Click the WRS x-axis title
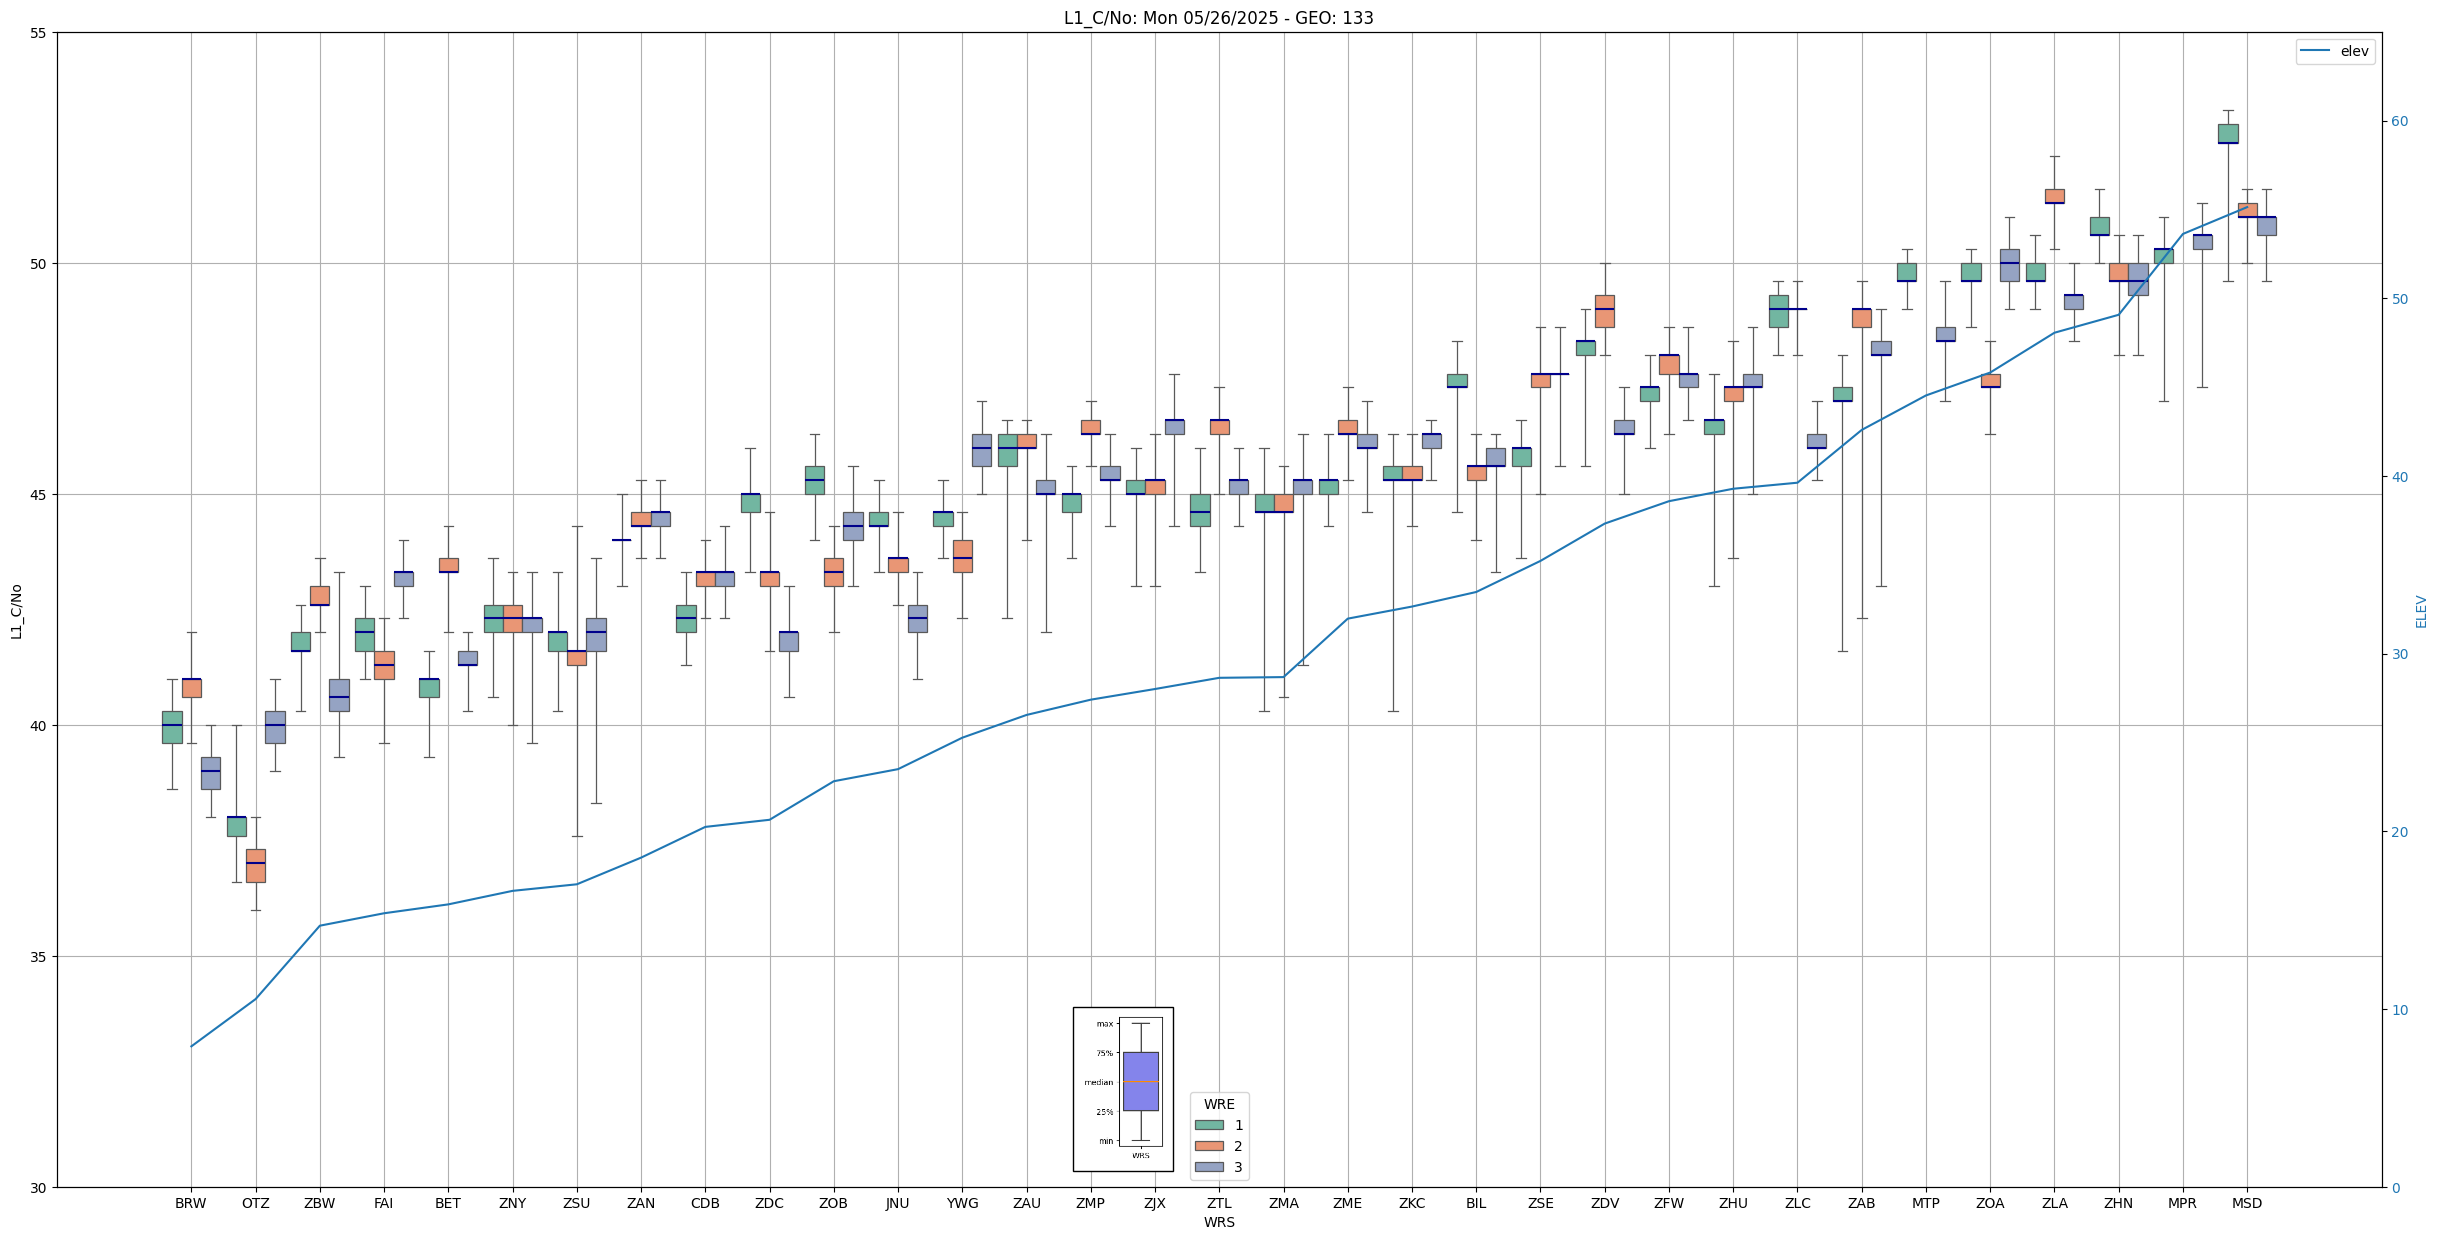The width and height of the screenshot is (2438, 1240). (1218, 1222)
